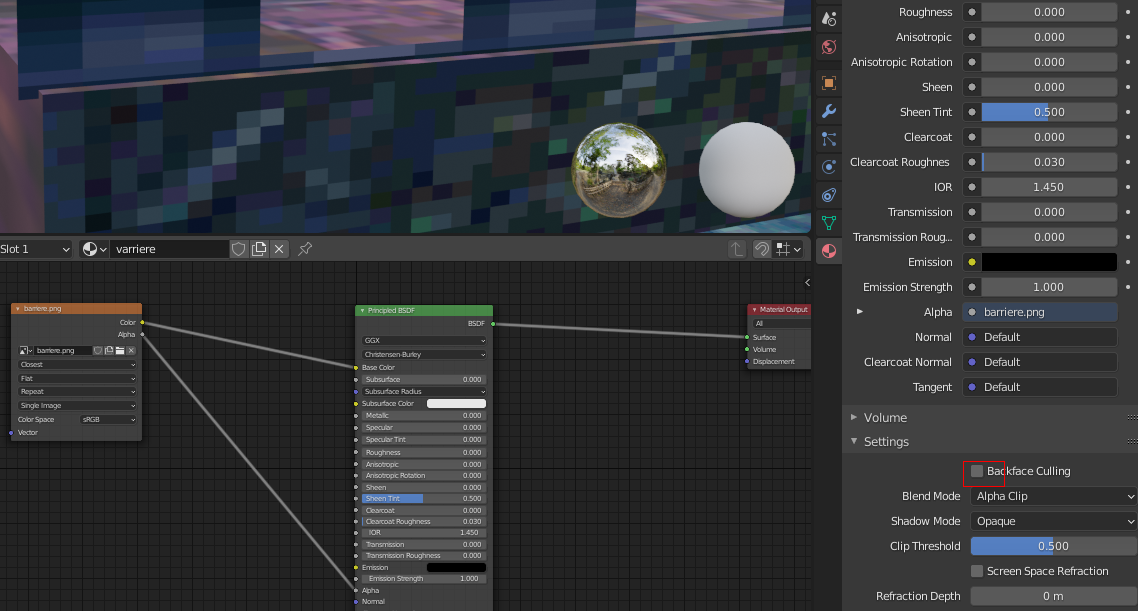This screenshot has height=611, width=1138.
Task: Open the Blend Mode dropdown
Action: point(1054,496)
